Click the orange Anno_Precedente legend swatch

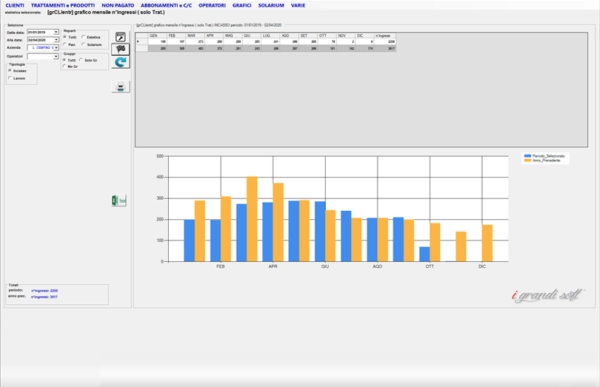[528, 160]
